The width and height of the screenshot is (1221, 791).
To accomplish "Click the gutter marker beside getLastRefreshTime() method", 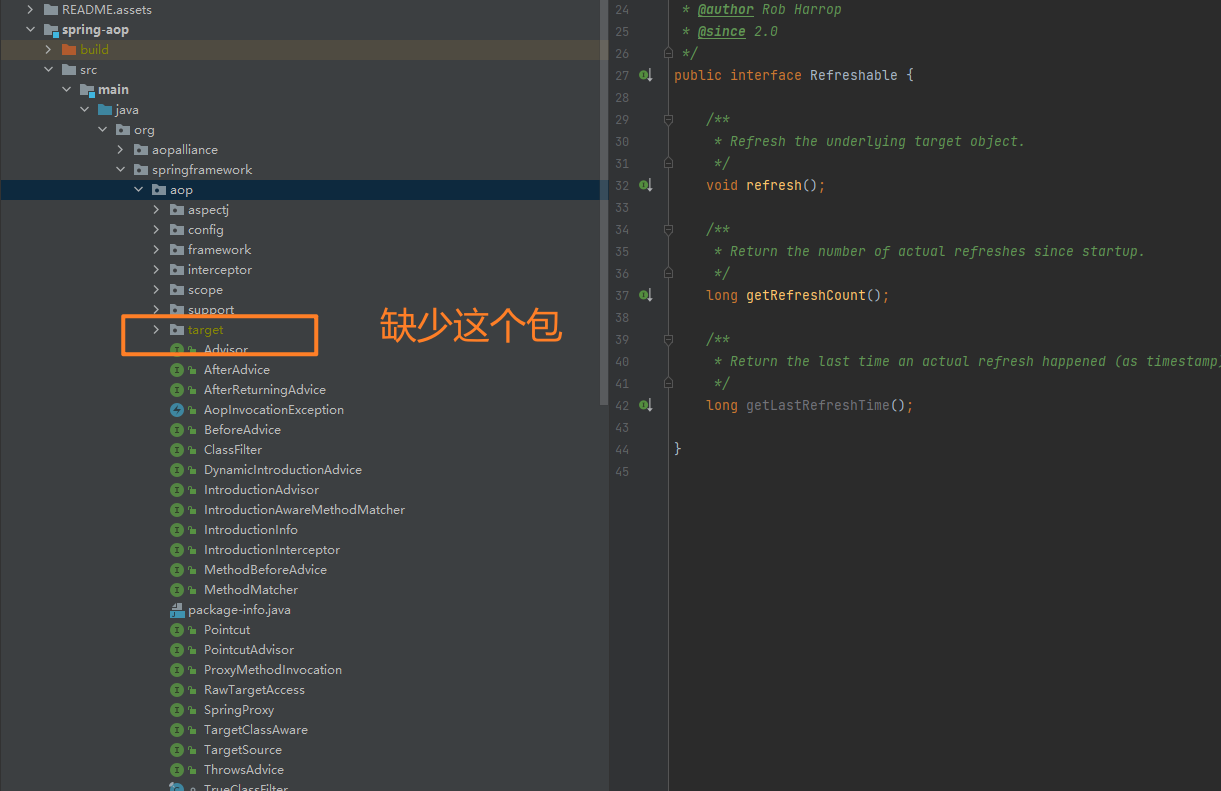I will coord(645,406).
